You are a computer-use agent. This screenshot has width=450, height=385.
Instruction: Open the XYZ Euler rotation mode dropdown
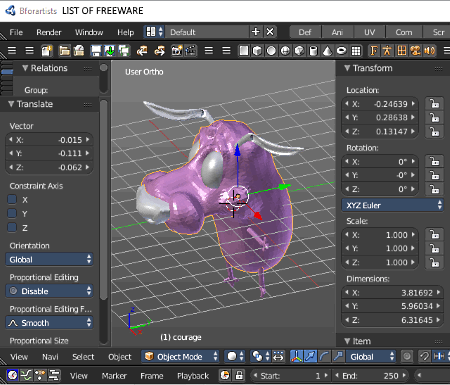[x=392, y=205]
